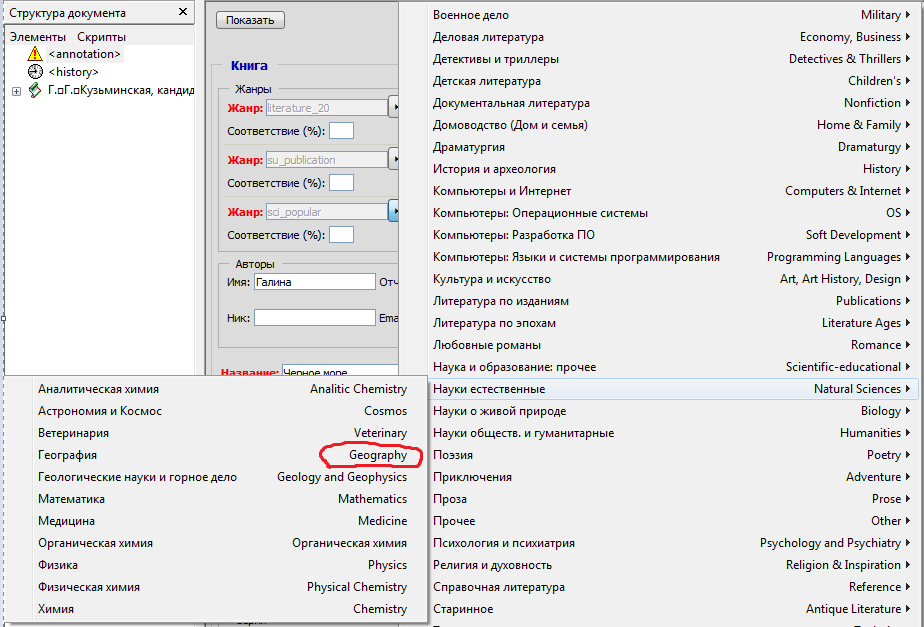924x627 pixels.
Task: Click the clock icon beside history
Action: click(x=35, y=72)
